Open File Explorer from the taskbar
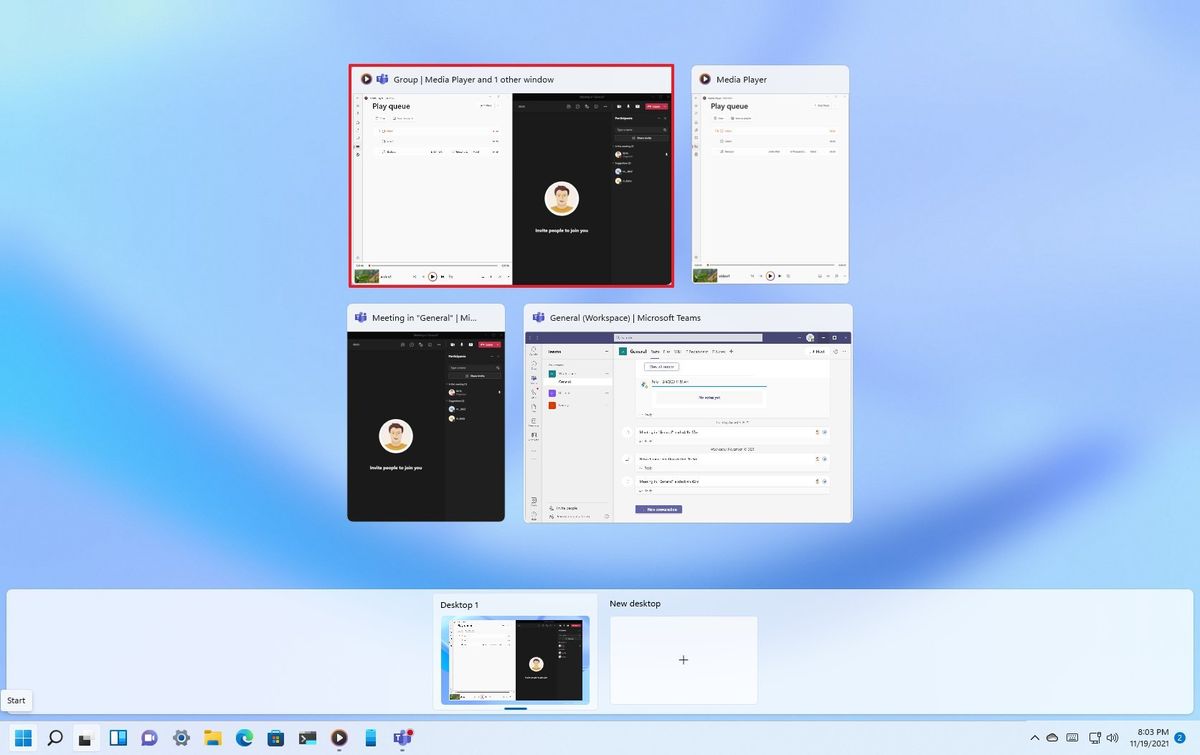 [x=213, y=738]
